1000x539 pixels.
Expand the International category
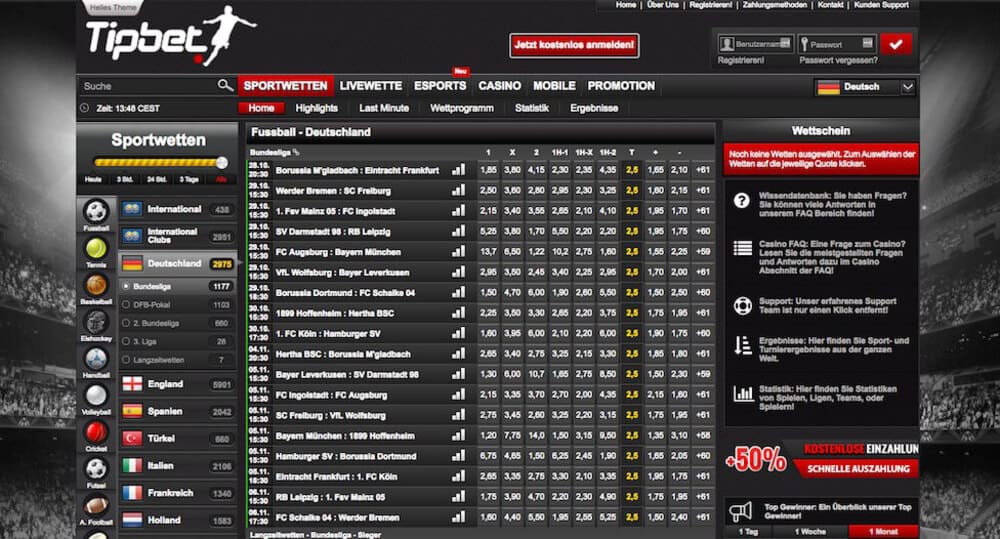point(178,209)
